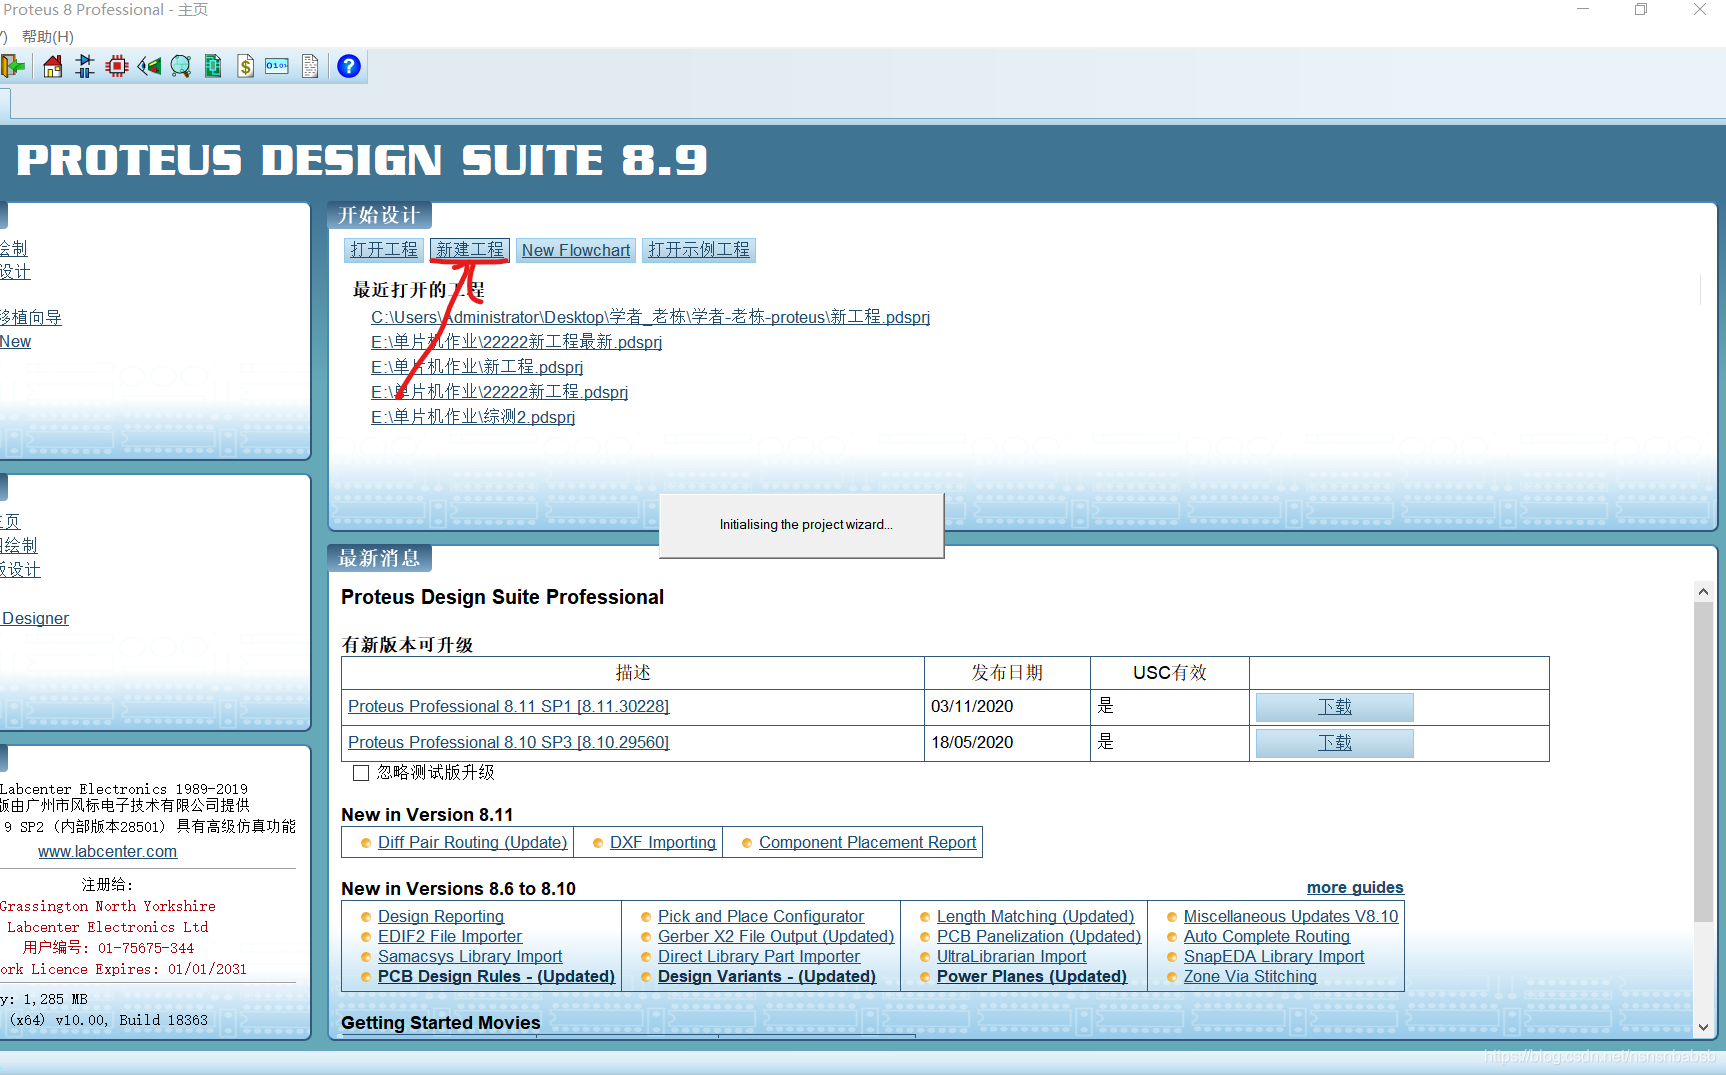Click the New Flowchart button
This screenshot has height=1075, width=1726.
pos(576,250)
